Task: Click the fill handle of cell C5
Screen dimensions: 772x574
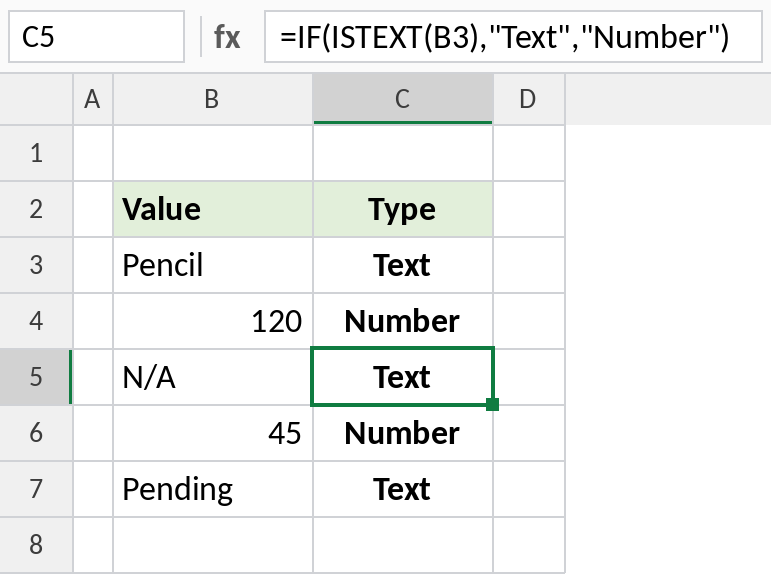Action: (492, 404)
